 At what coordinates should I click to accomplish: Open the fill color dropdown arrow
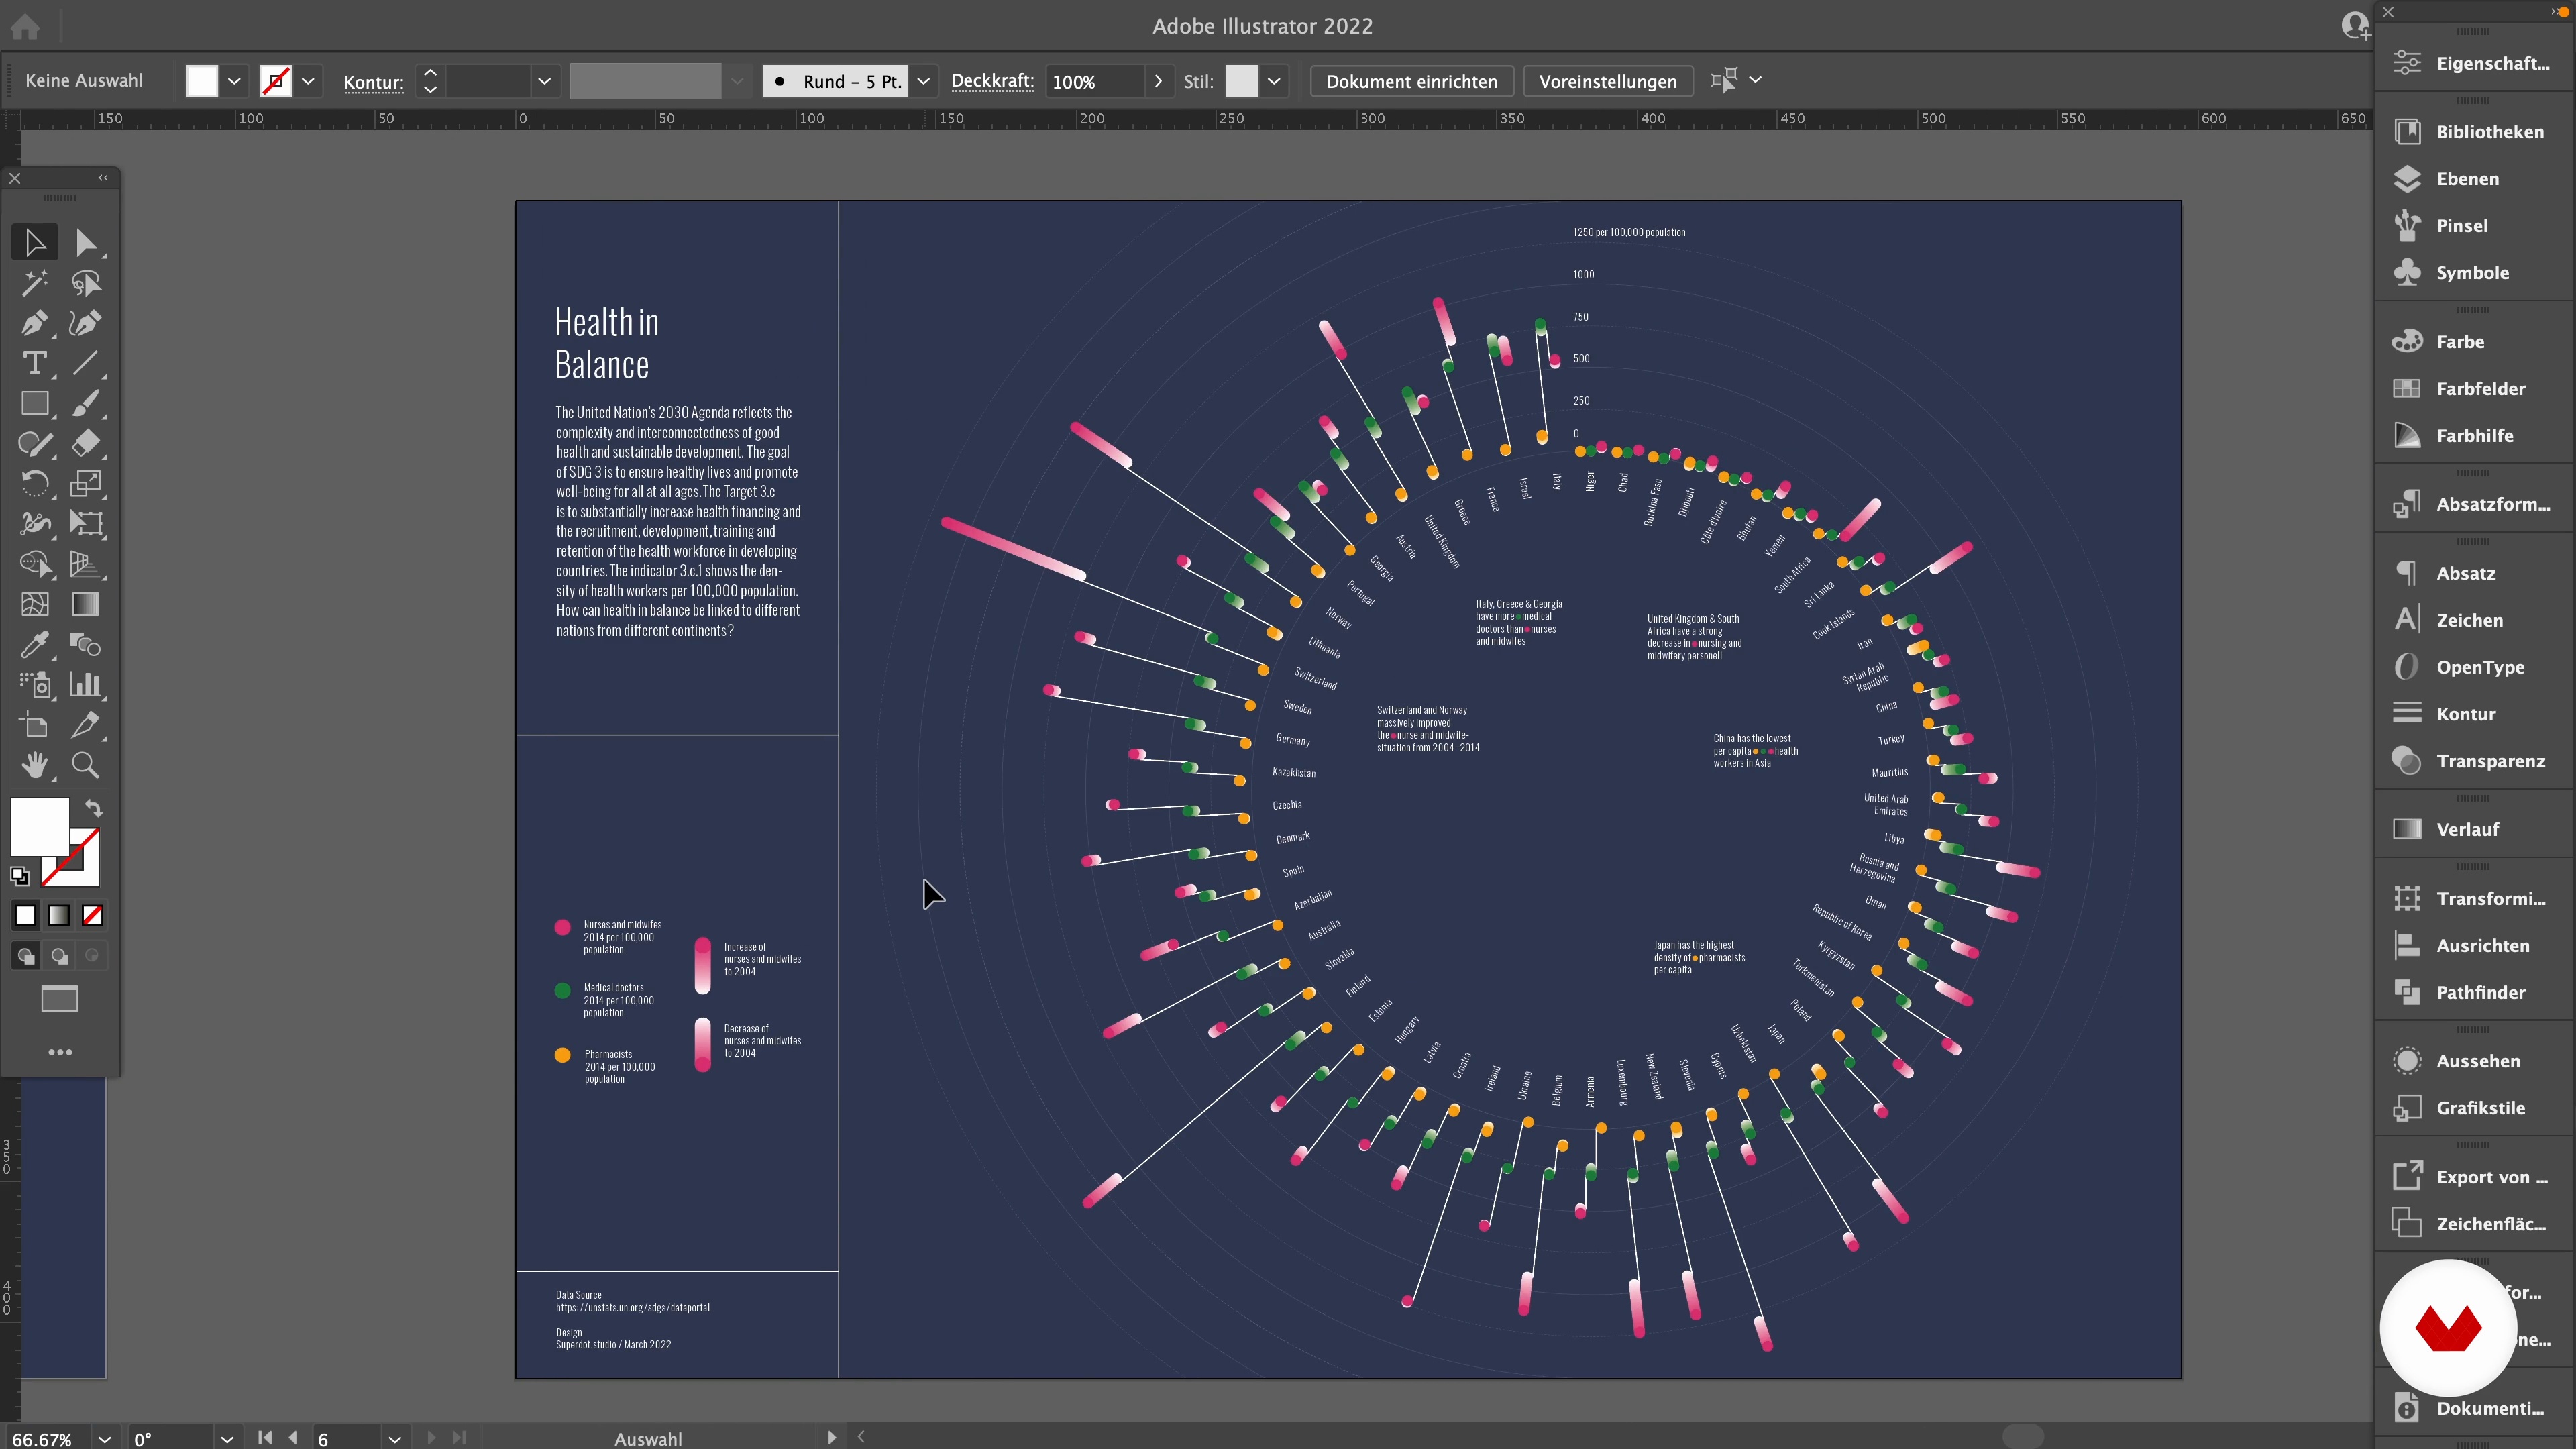click(x=234, y=81)
